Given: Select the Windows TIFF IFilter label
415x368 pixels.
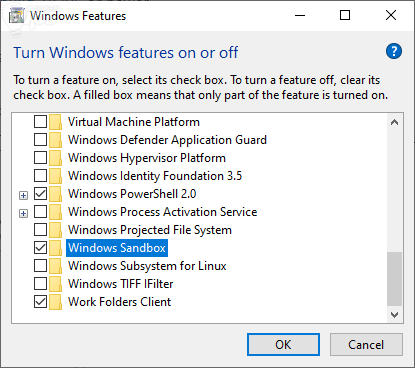Looking at the screenshot, I should (121, 284).
